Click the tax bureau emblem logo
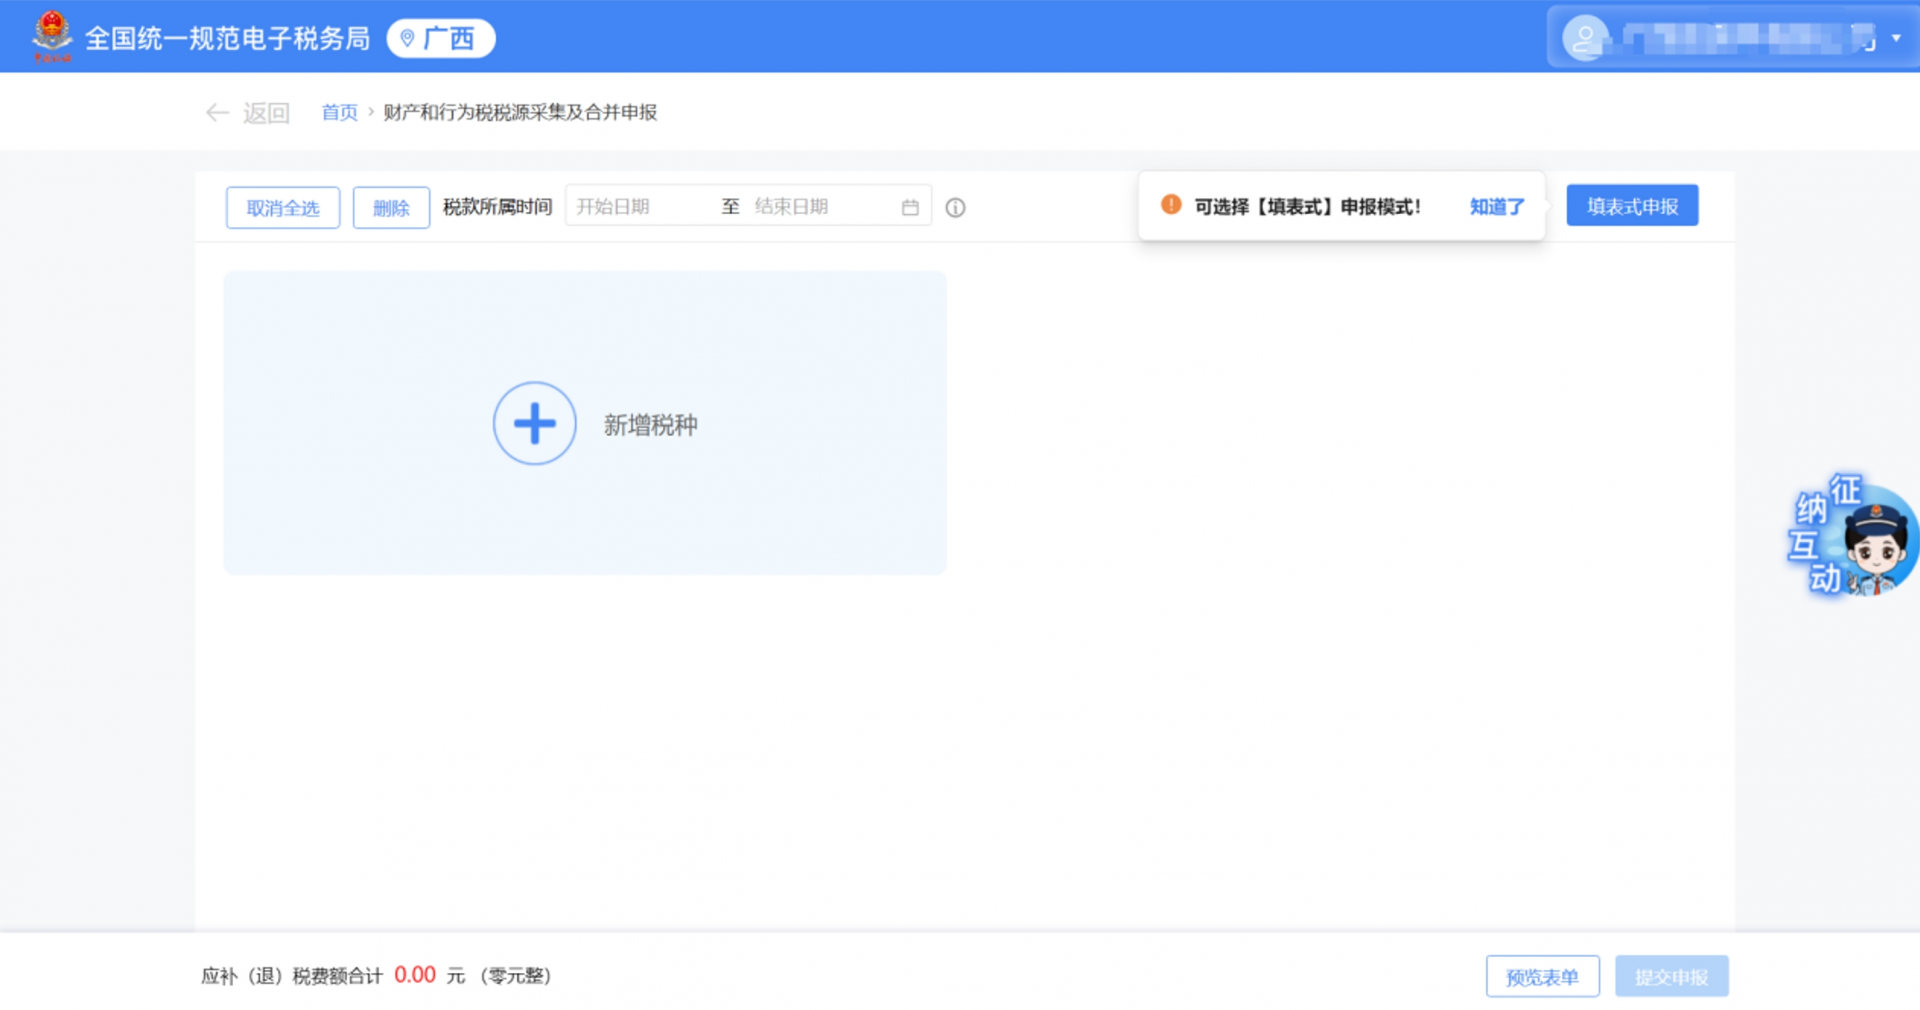 pyautogui.click(x=52, y=36)
